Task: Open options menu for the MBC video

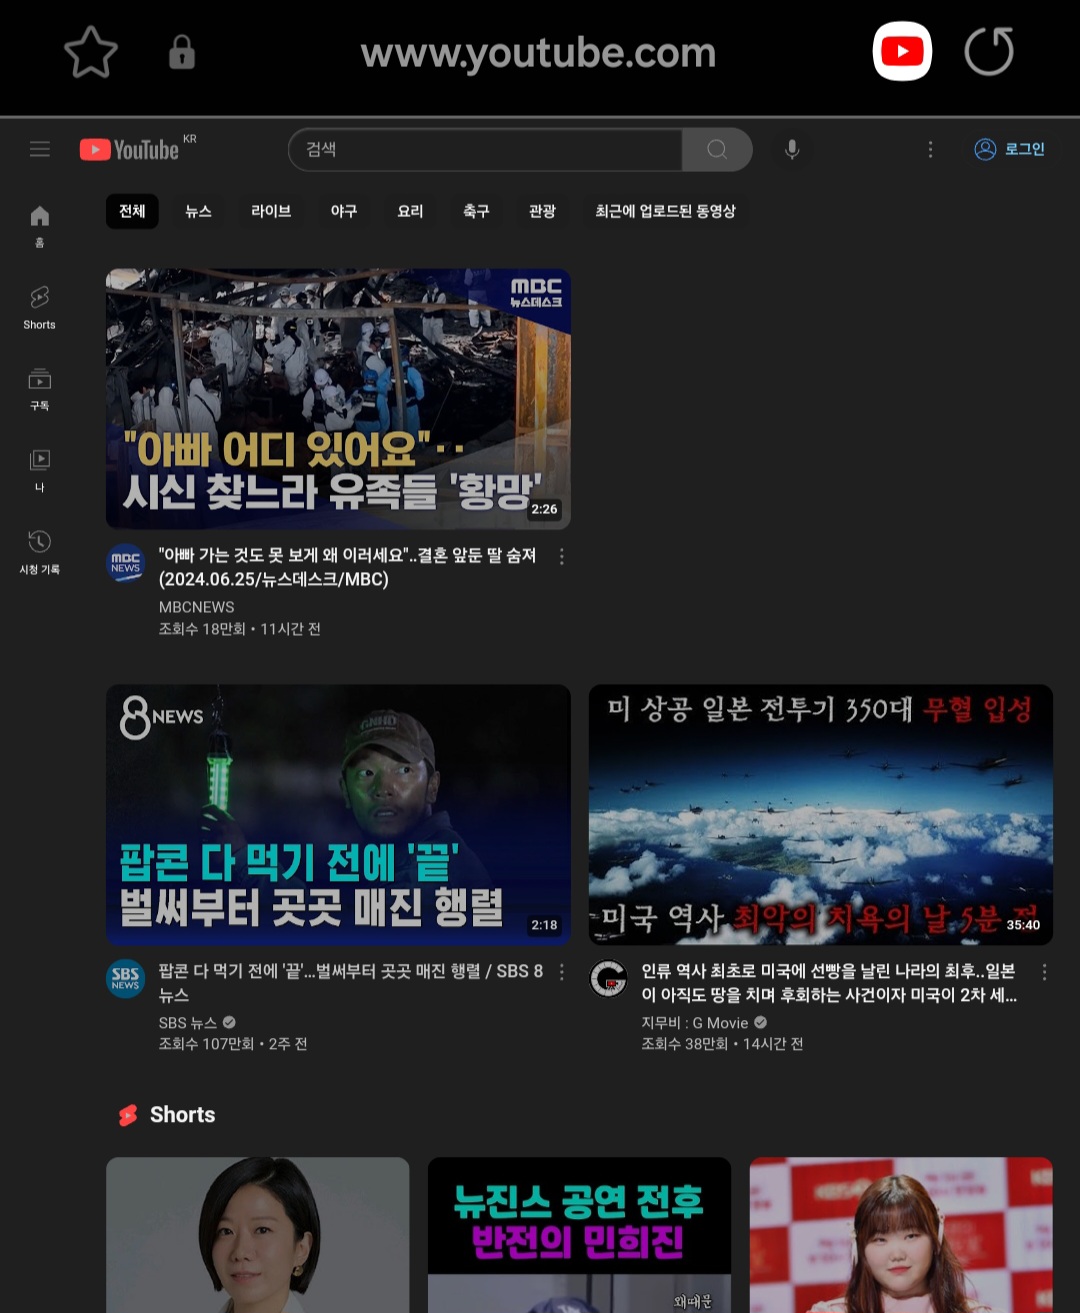Action: [x=562, y=557]
